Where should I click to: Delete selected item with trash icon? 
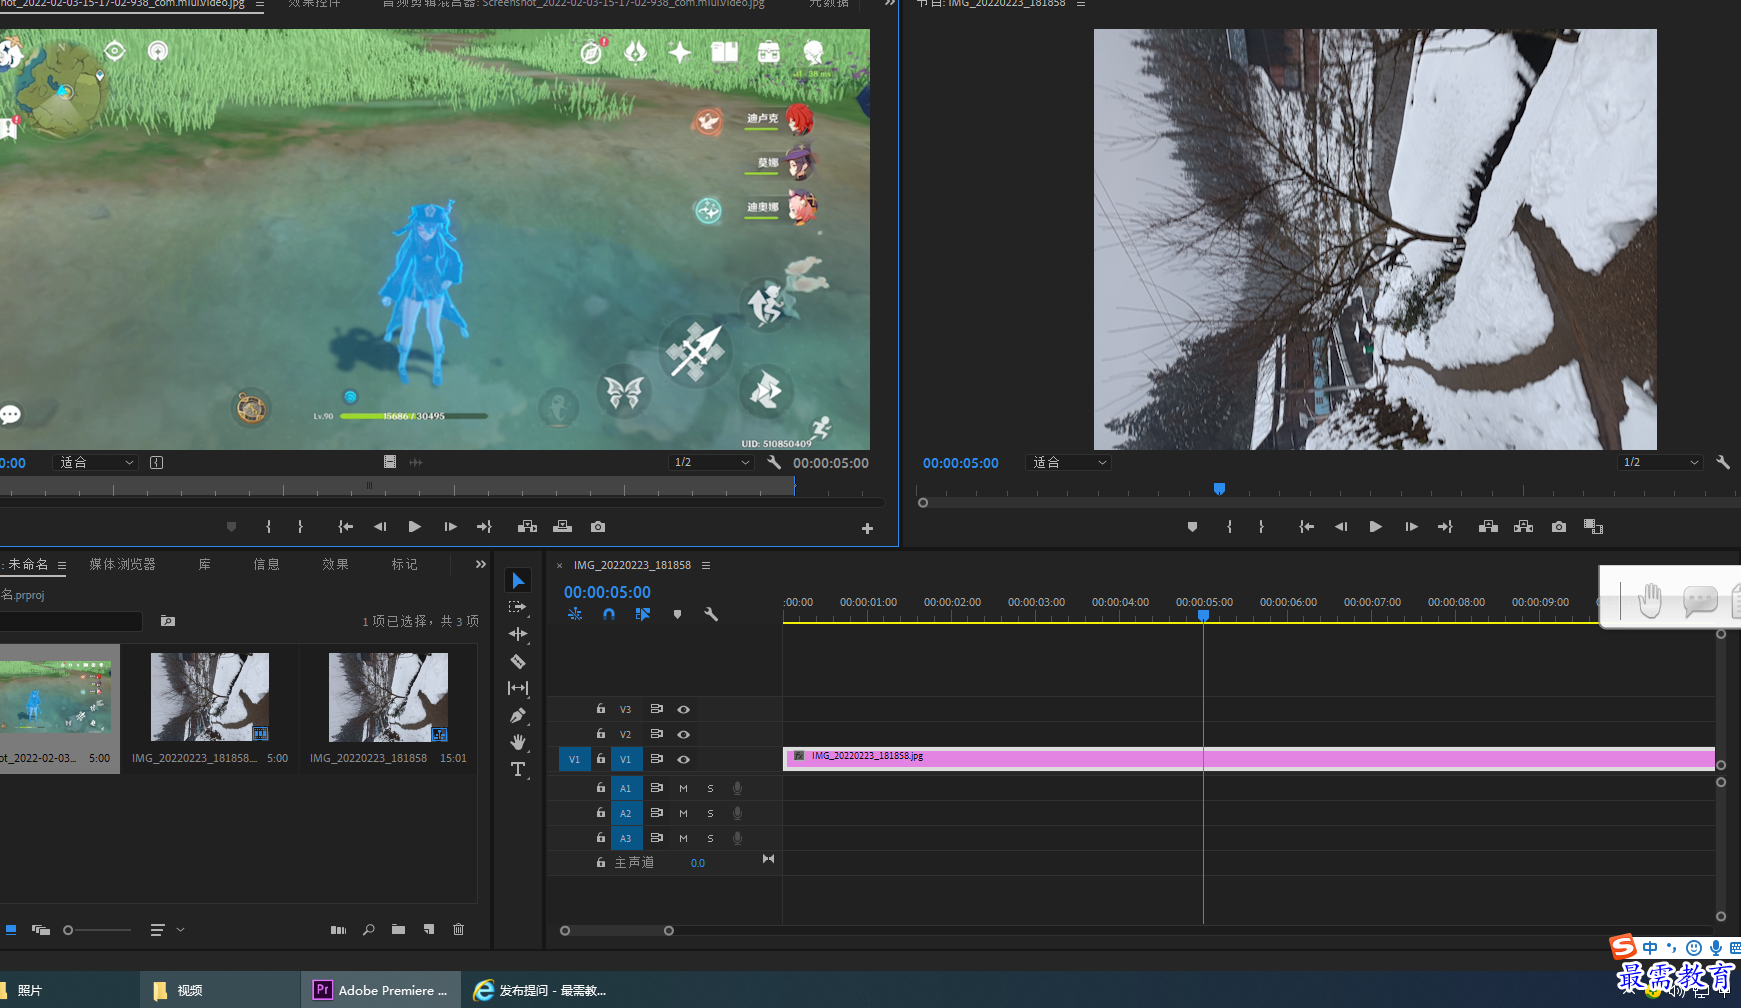click(459, 930)
